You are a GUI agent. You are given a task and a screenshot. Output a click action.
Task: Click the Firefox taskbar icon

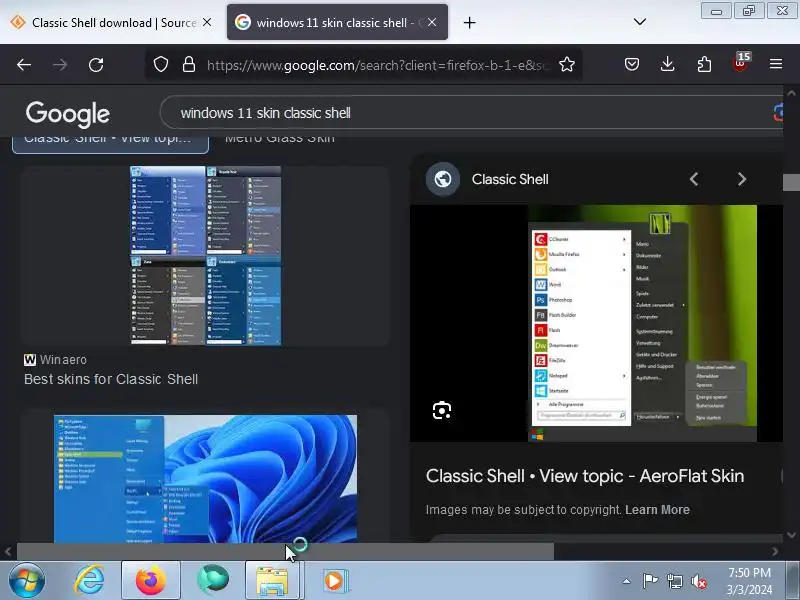pos(151,581)
